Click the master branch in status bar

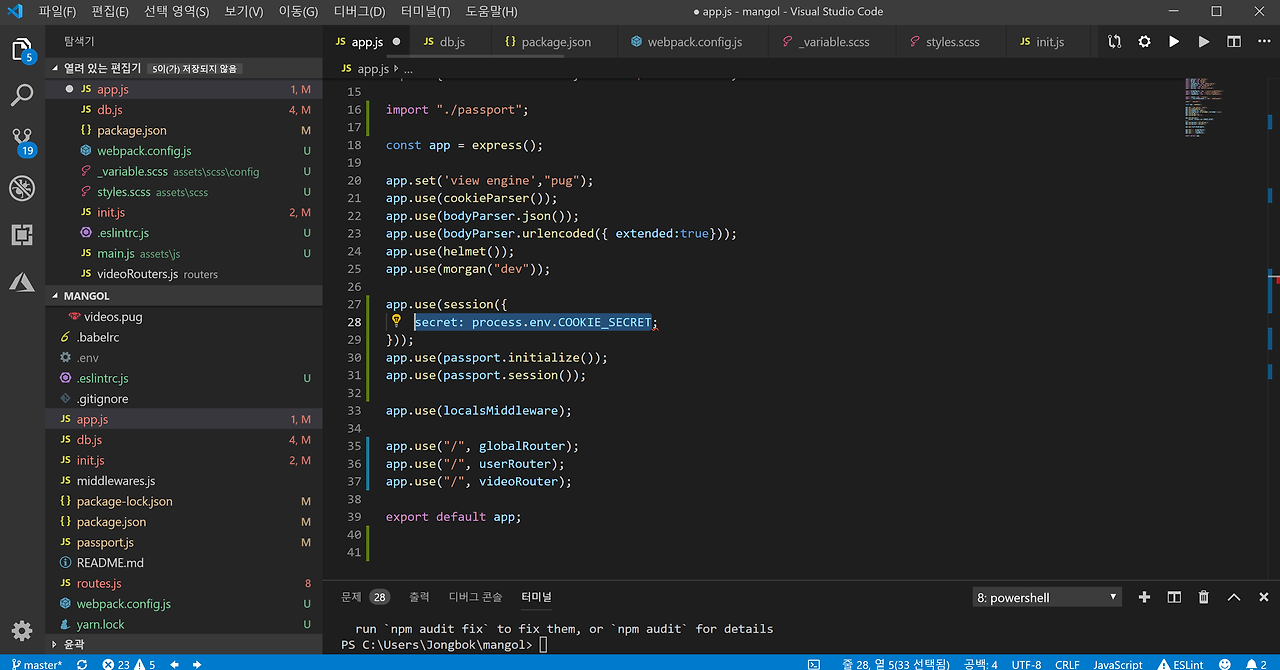(37, 664)
